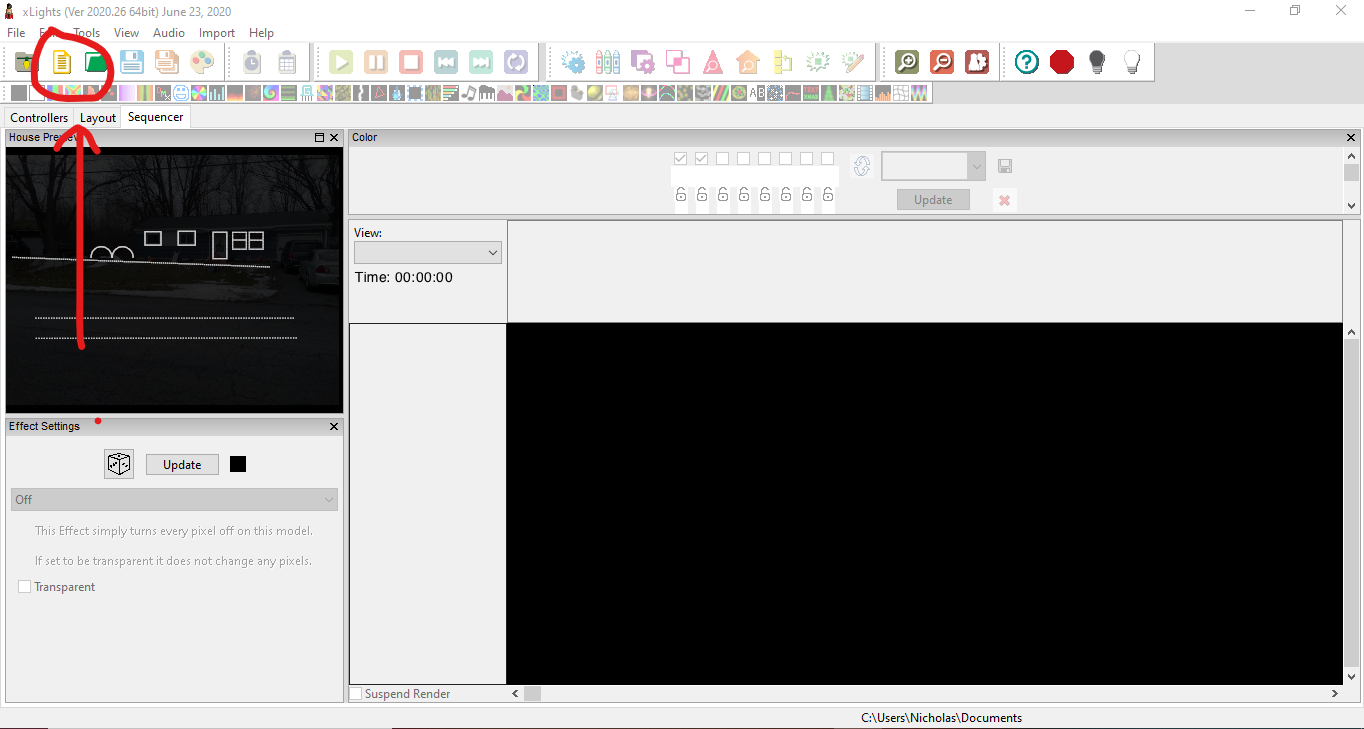1364x729 pixels.
Task: Open help with the teal question mark
Action: click(x=1027, y=62)
